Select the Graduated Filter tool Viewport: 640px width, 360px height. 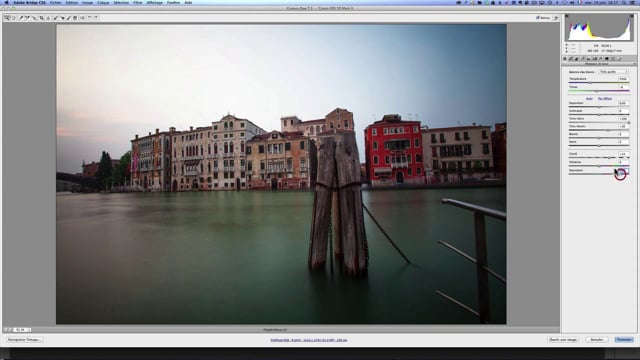point(75,18)
